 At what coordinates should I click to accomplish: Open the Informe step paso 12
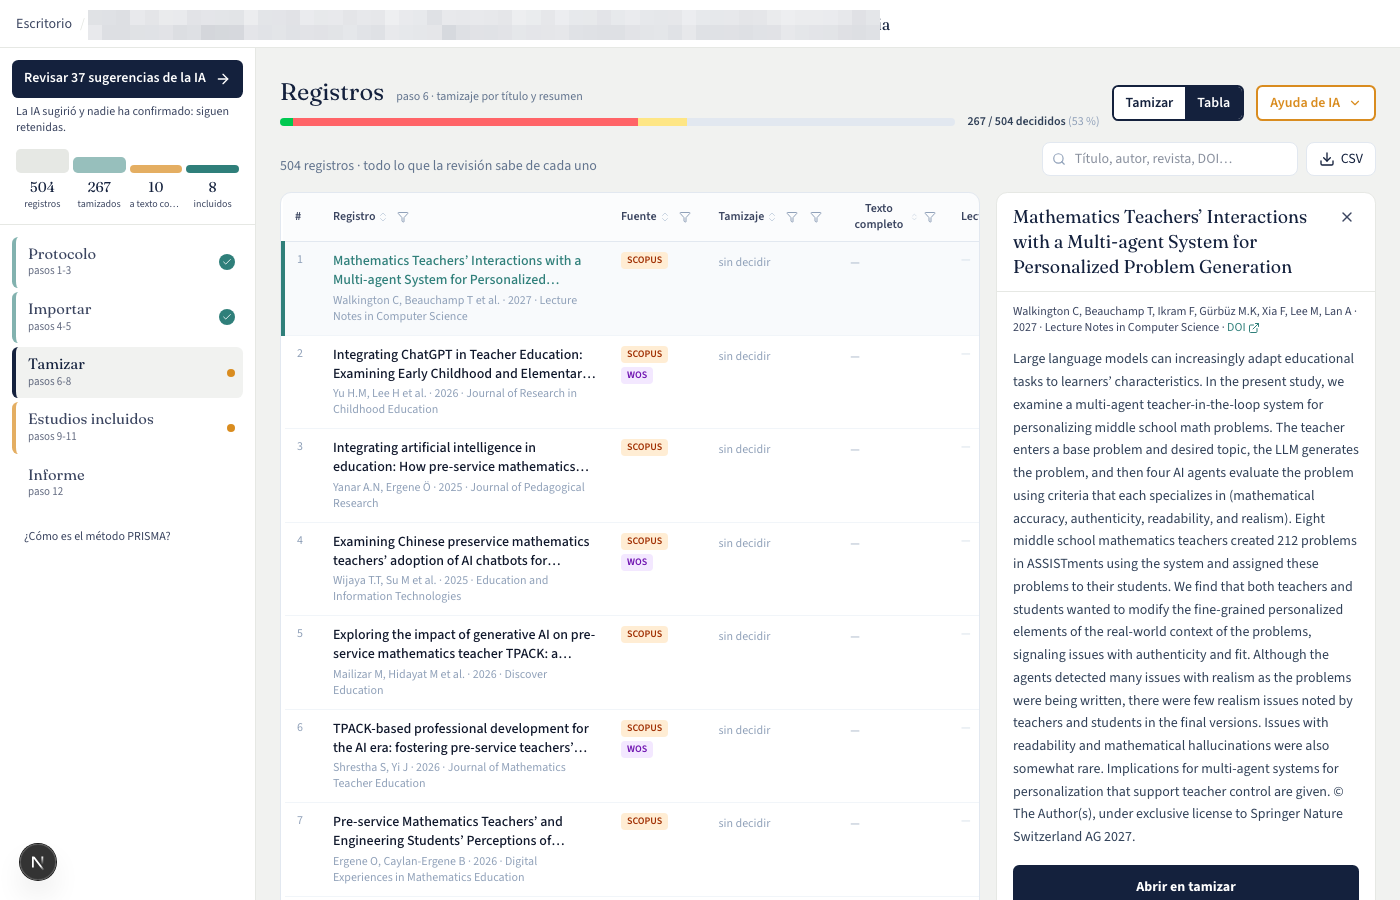(x=127, y=482)
